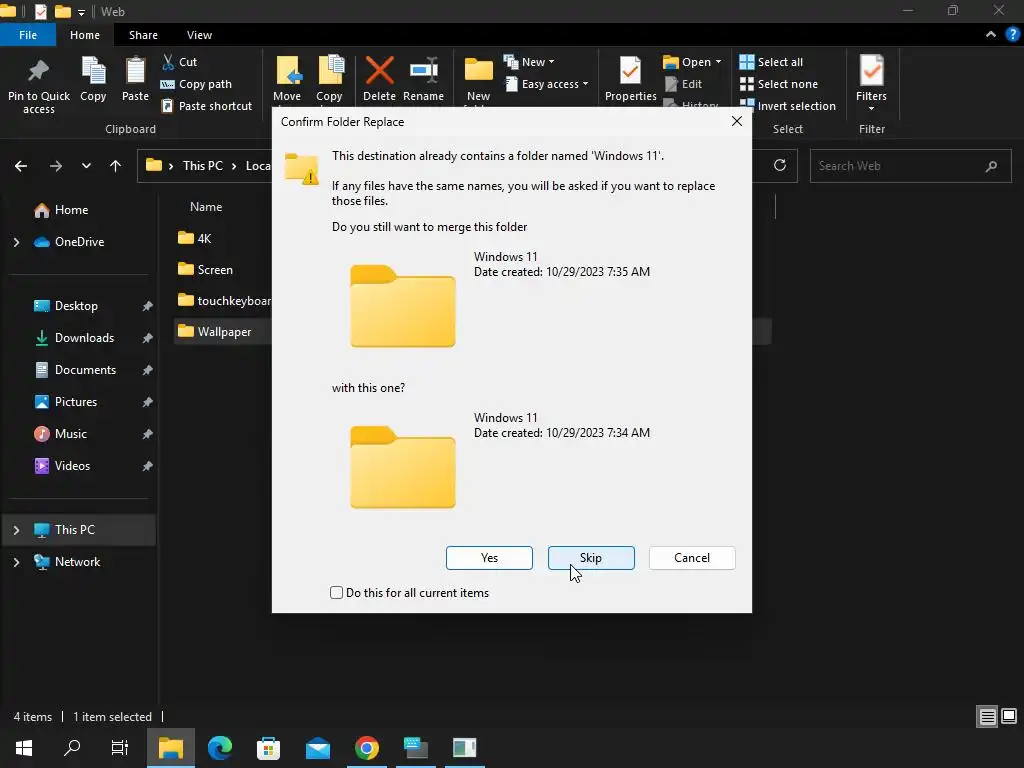
Task: Open taskbar Search icon
Action: click(x=72, y=748)
